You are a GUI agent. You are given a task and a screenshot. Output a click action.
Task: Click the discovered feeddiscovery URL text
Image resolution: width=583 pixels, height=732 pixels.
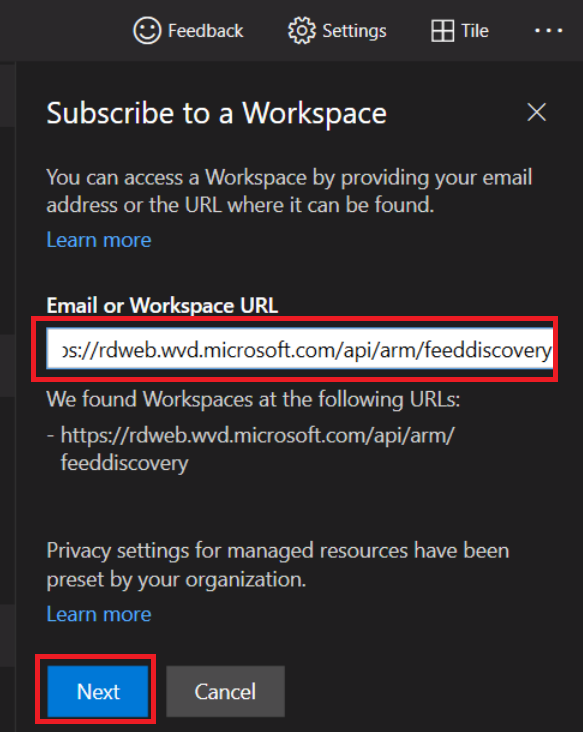[x=257, y=449]
